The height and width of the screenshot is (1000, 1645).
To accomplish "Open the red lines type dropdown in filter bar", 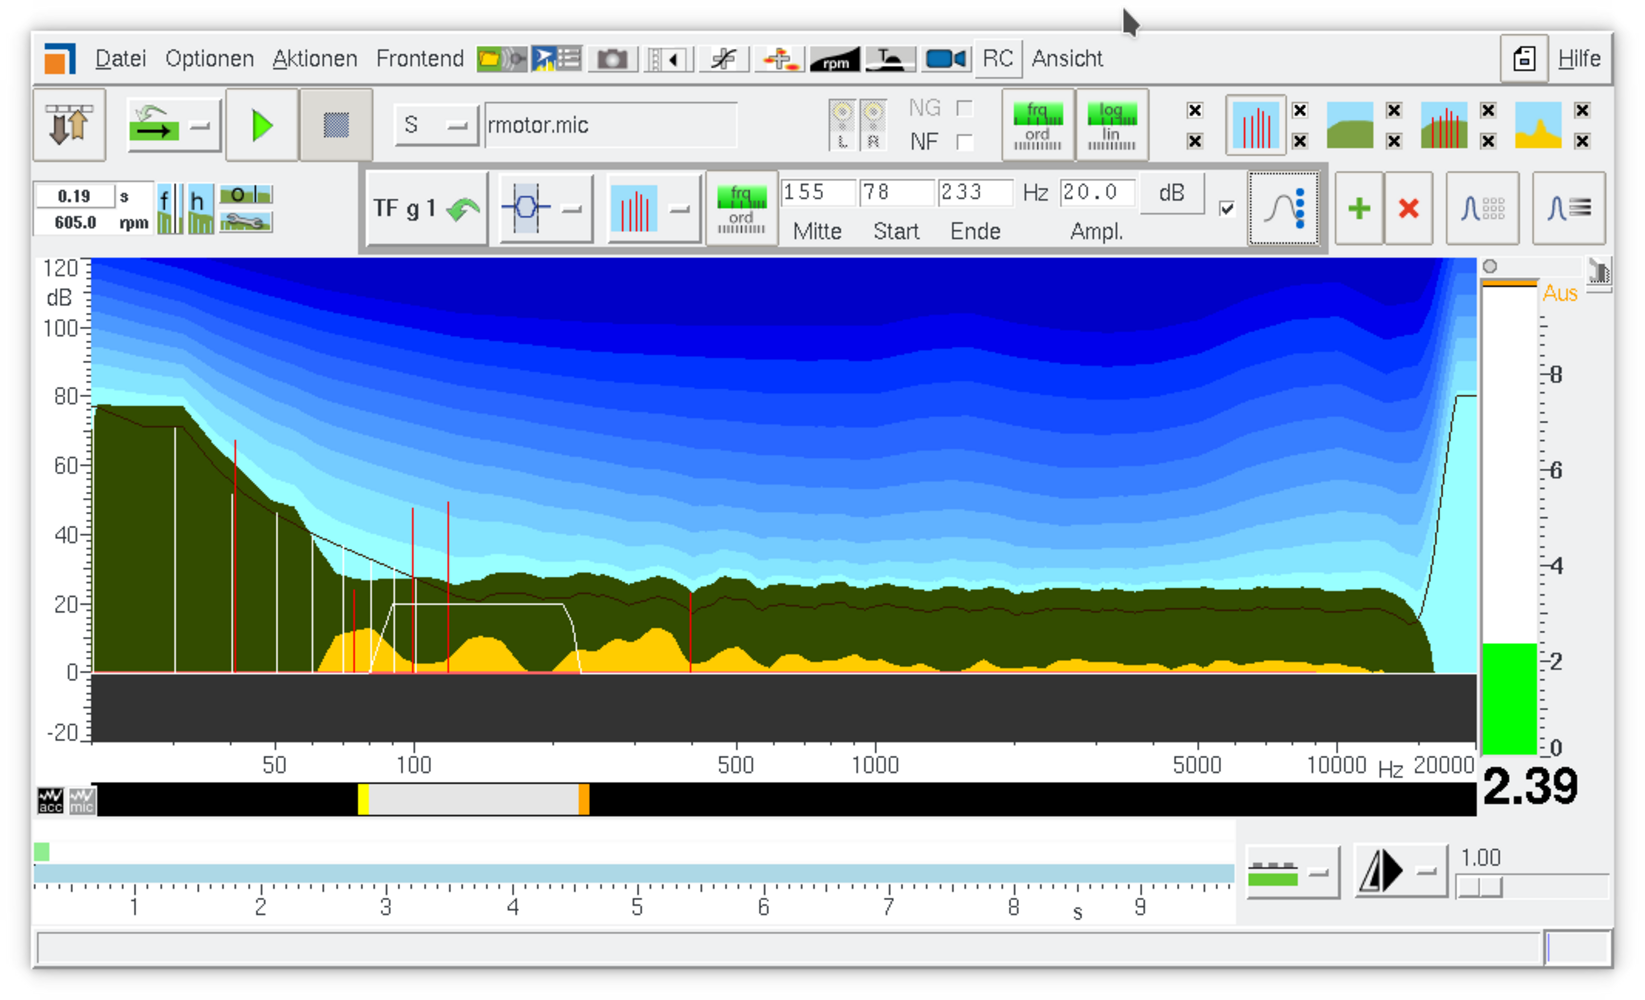I will (x=654, y=208).
